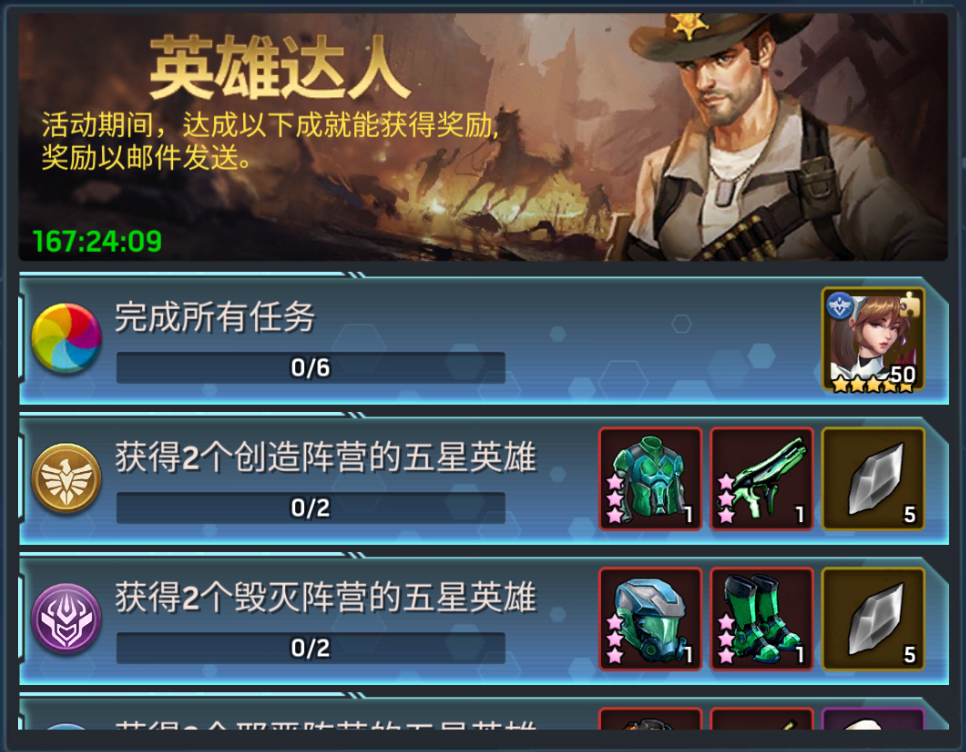Tap the Creation faction 0/2 progress bar
The height and width of the screenshot is (752, 966).
310,508
